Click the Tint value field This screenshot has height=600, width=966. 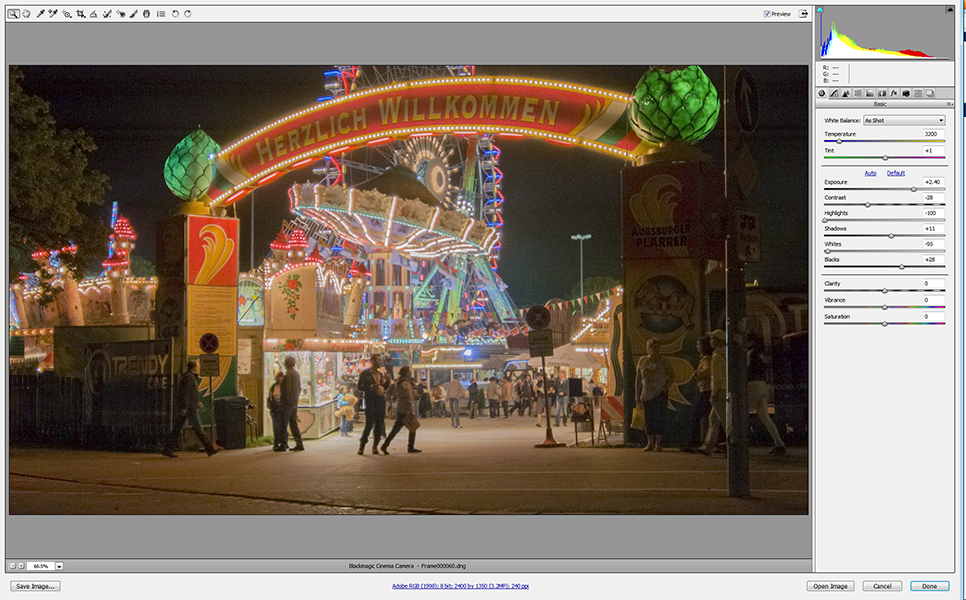pos(933,150)
